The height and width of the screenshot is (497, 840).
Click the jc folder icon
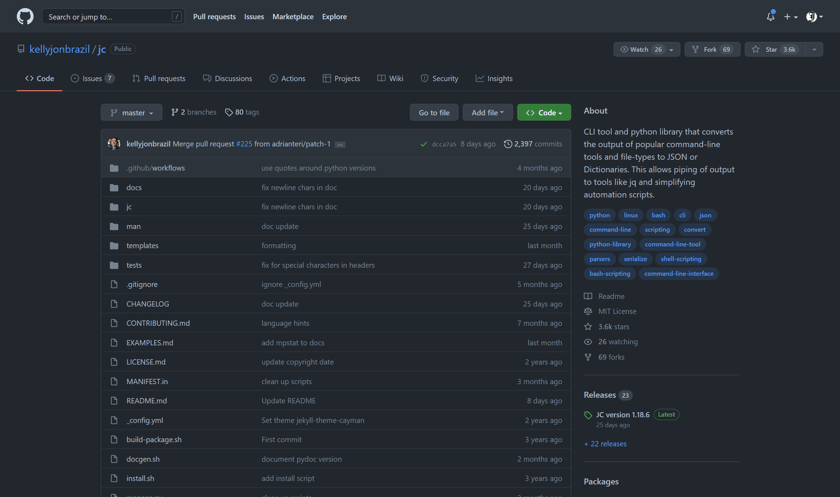coord(114,207)
